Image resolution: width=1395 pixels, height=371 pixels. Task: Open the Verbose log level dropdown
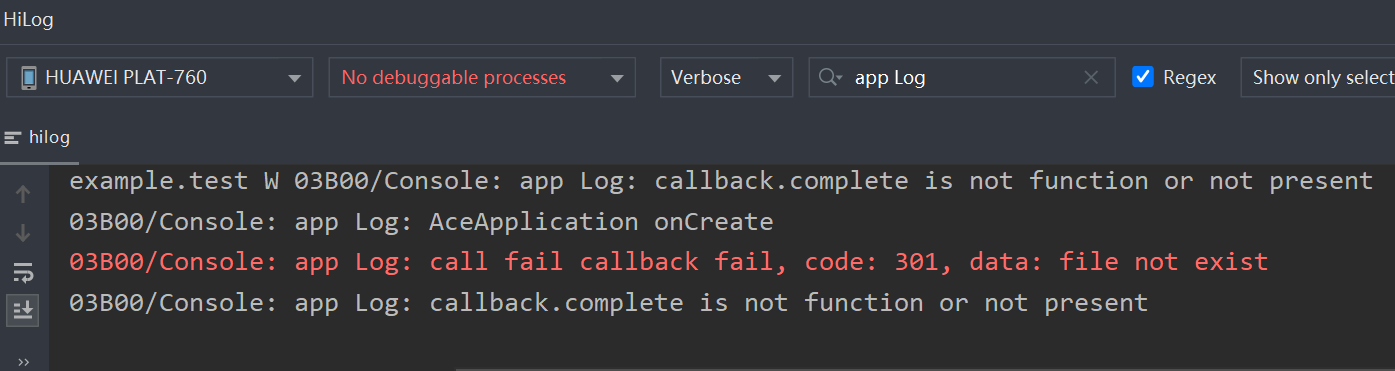point(726,77)
